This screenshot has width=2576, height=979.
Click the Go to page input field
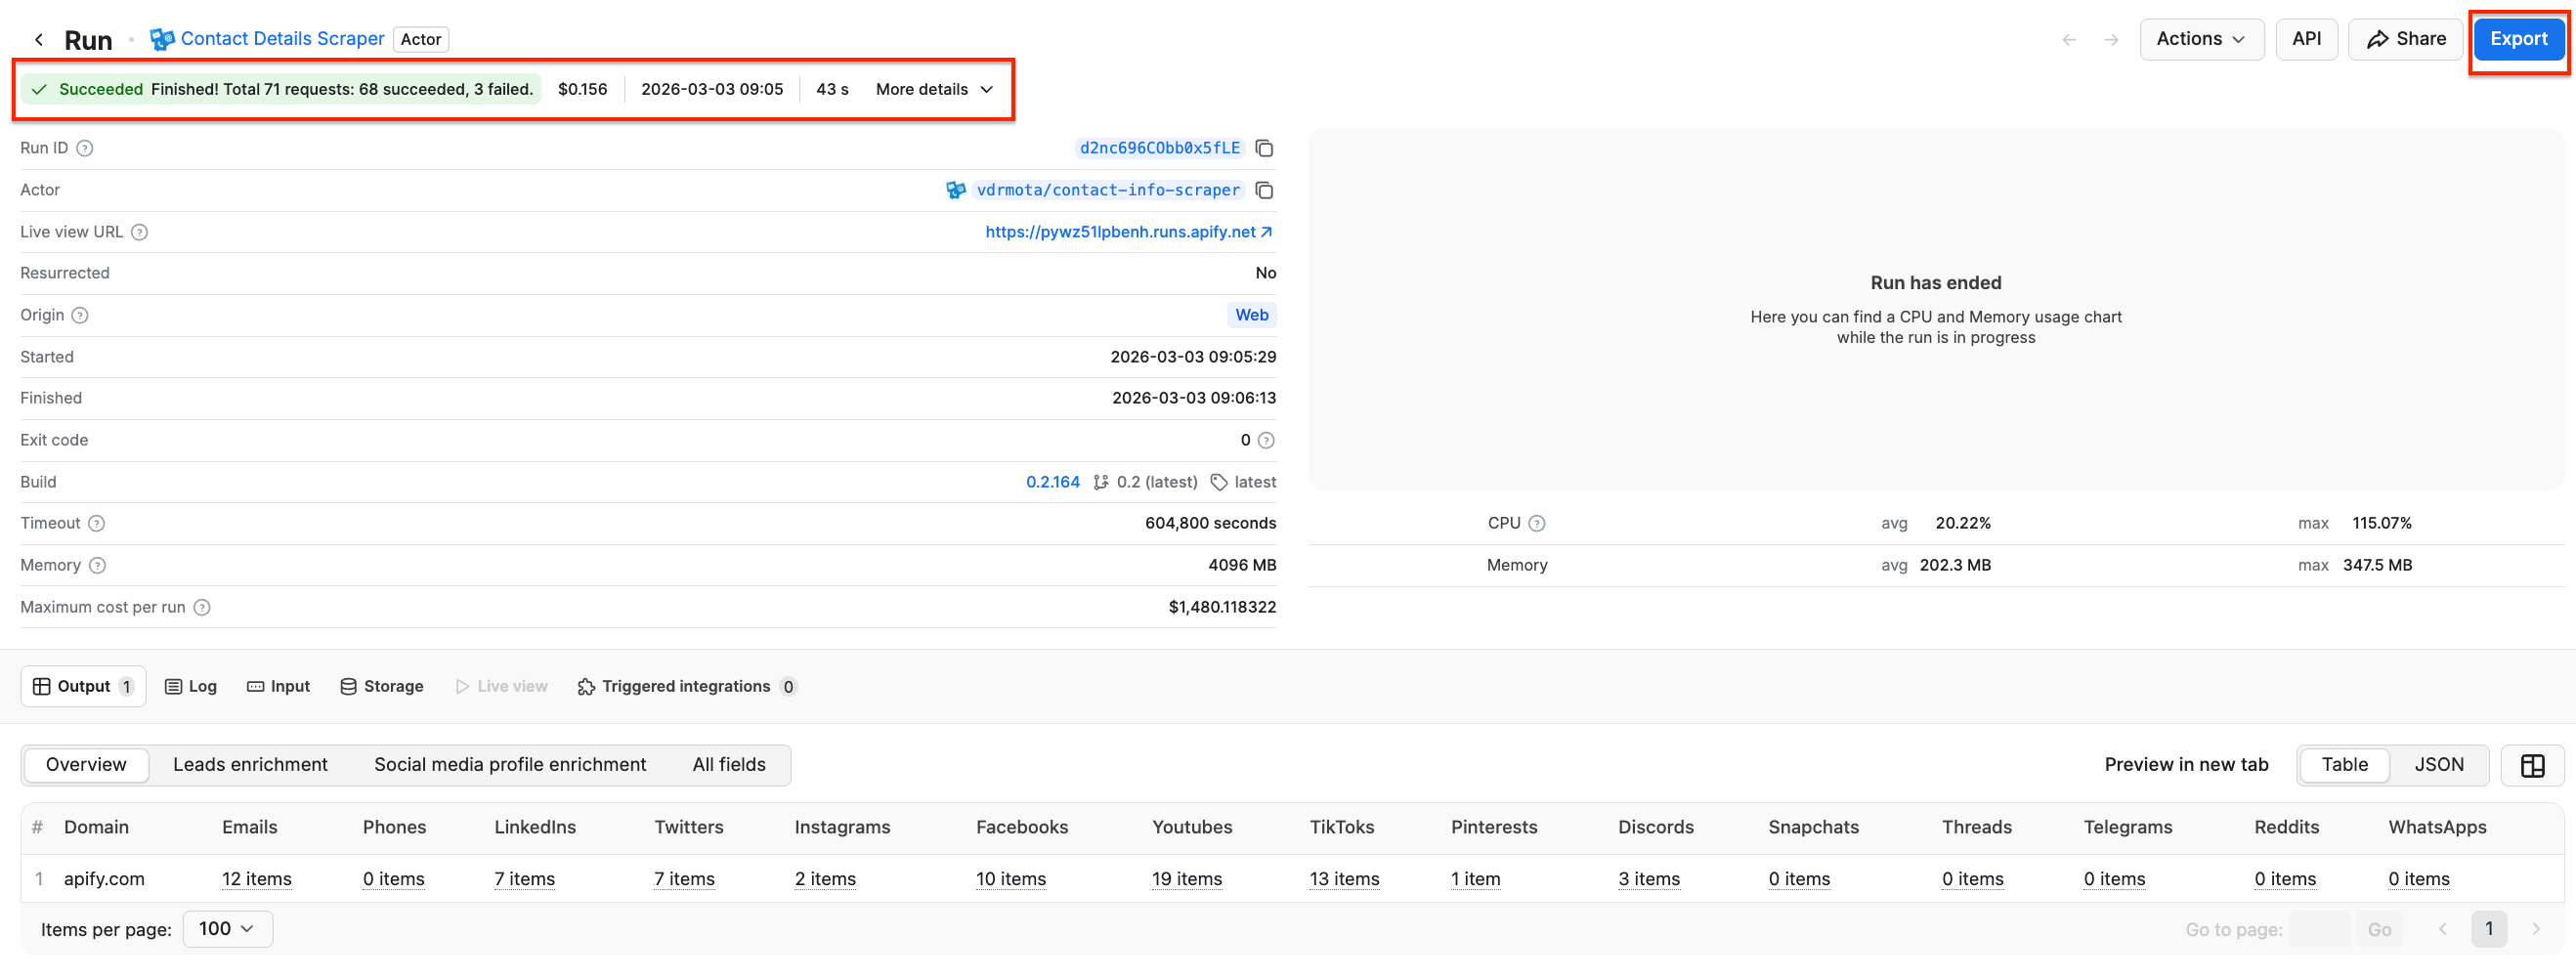coord(2320,928)
